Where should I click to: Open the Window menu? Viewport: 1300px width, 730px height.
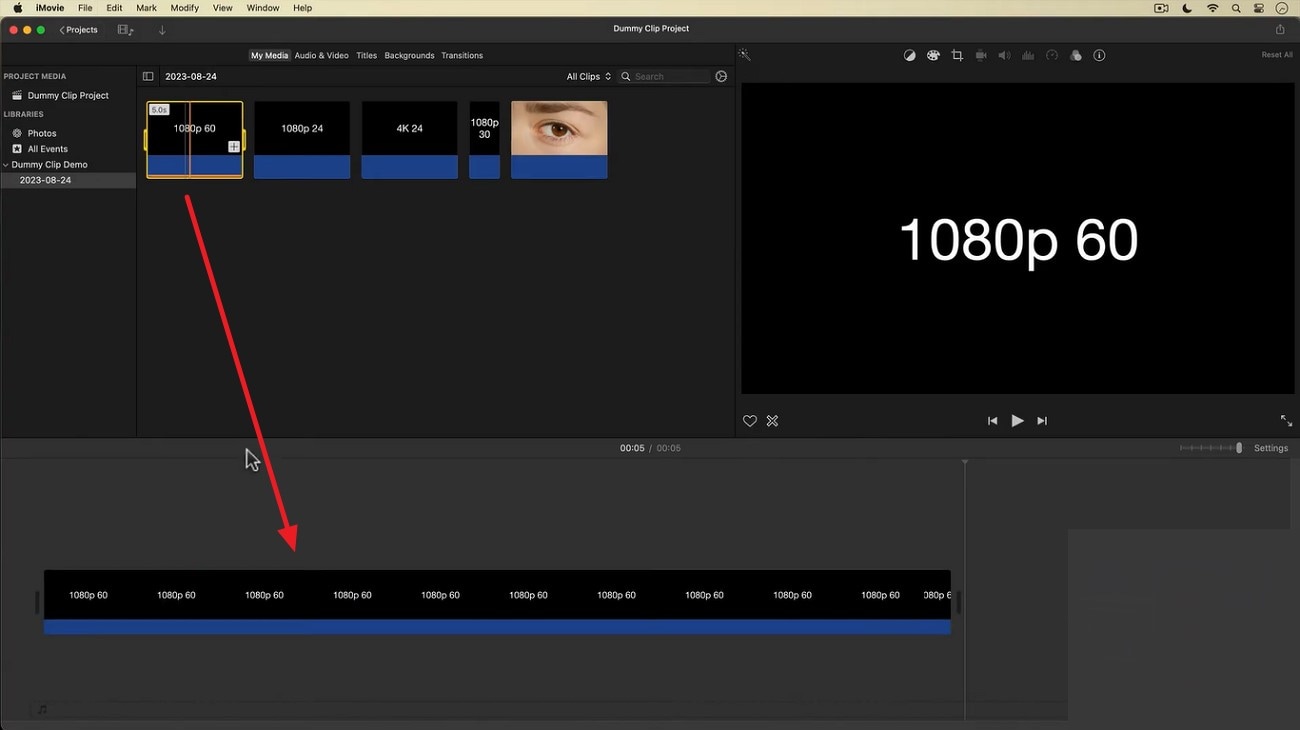tap(262, 8)
